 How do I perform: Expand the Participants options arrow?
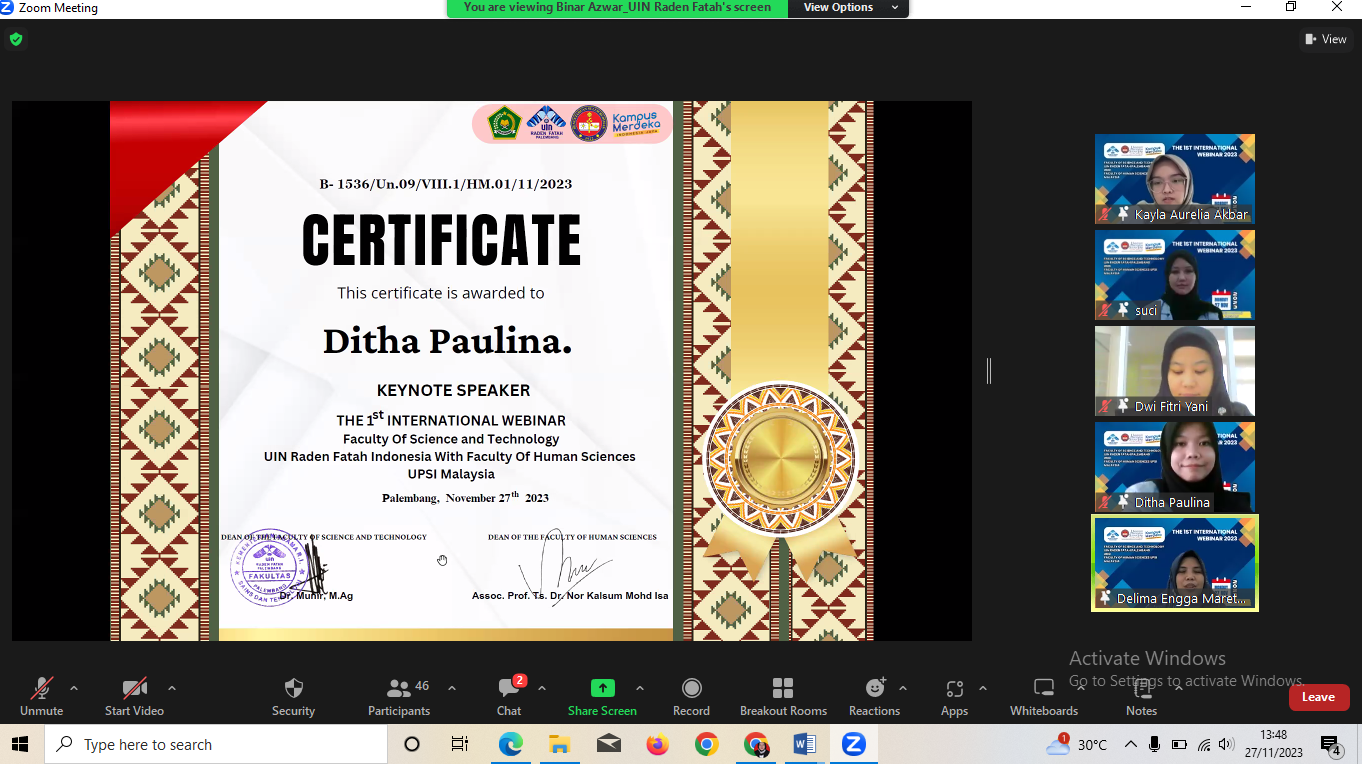point(451,688)
